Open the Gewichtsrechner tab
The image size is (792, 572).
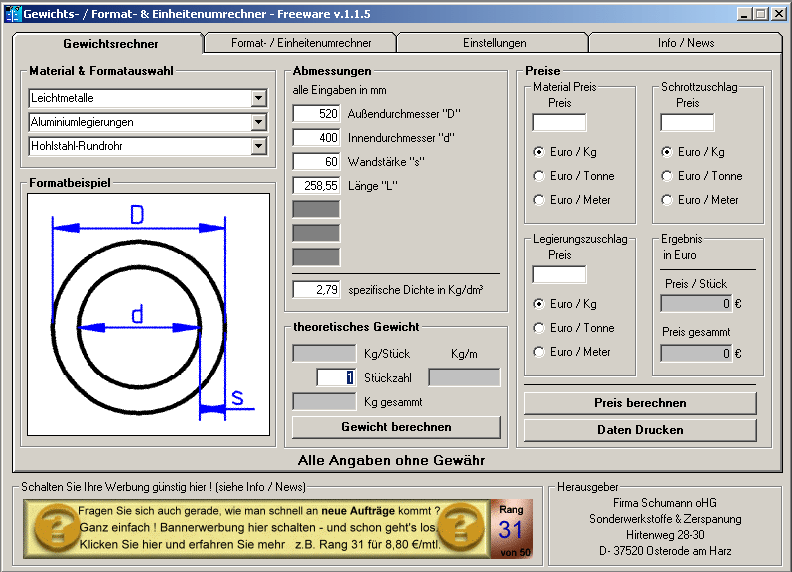(109, 43)
